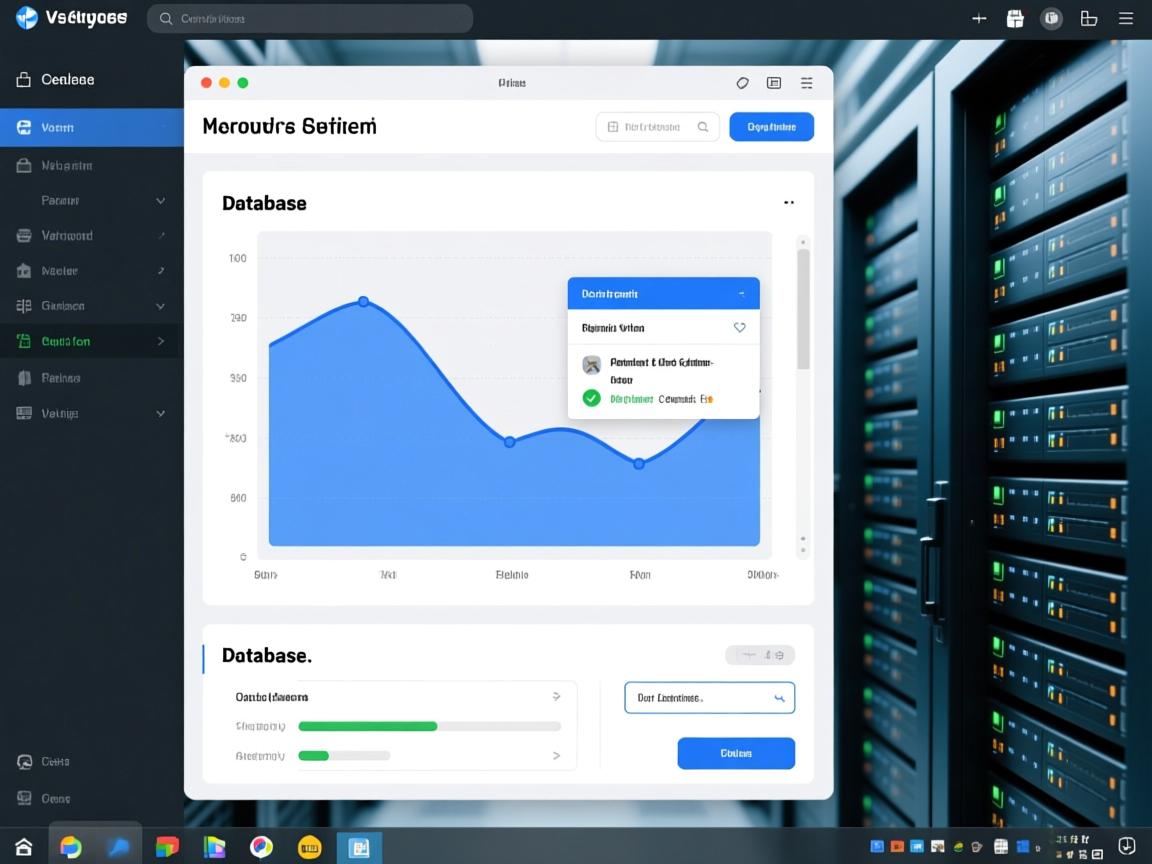This screenshot has height=864, width=1152.
Task: Click the layout panel icon in top bar
Action: 1089,19
